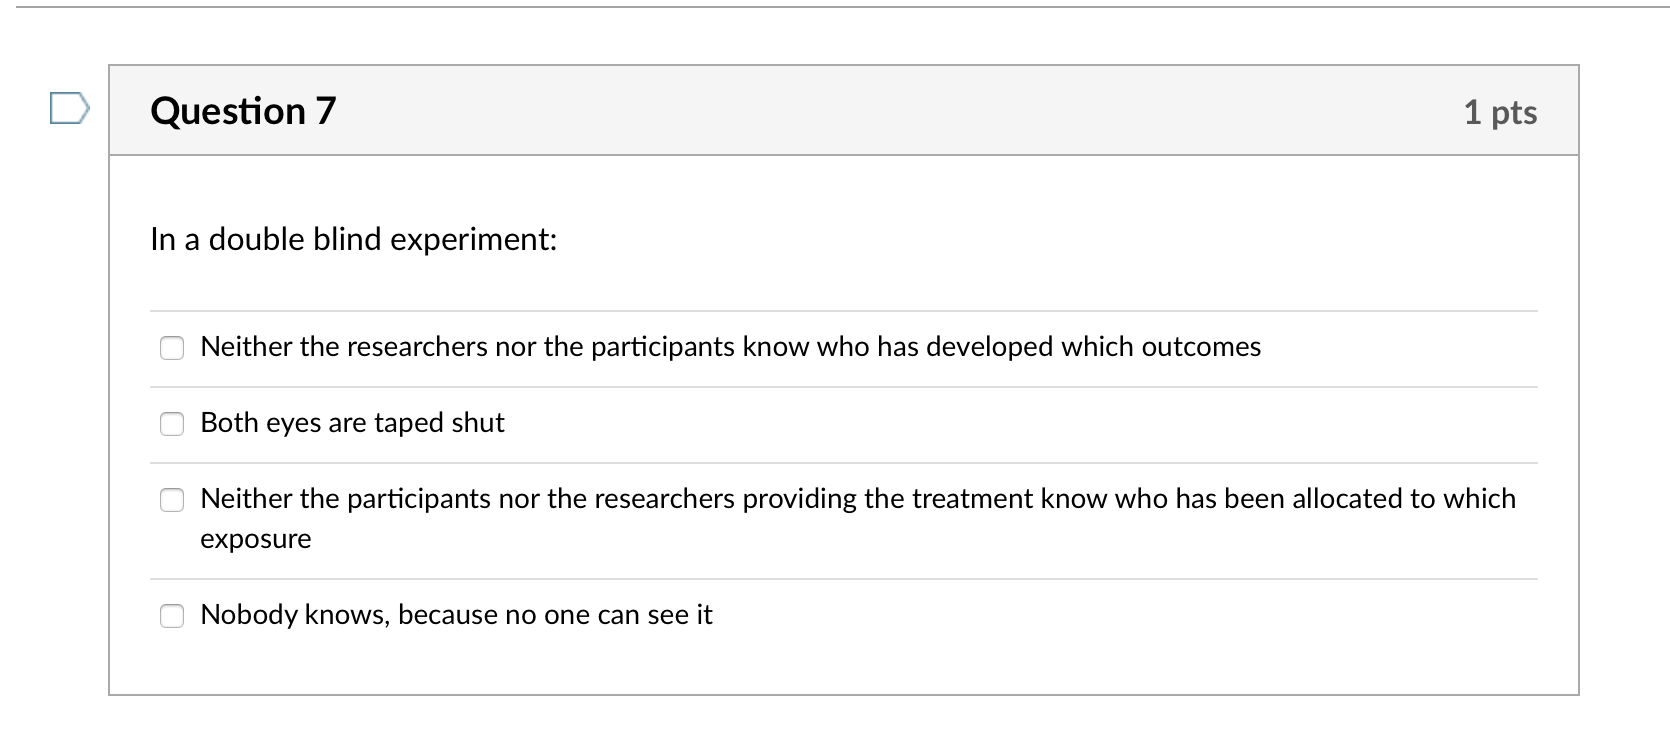
Task: Click the '1 pts' points label
Action: click(x=1500, y=112)
